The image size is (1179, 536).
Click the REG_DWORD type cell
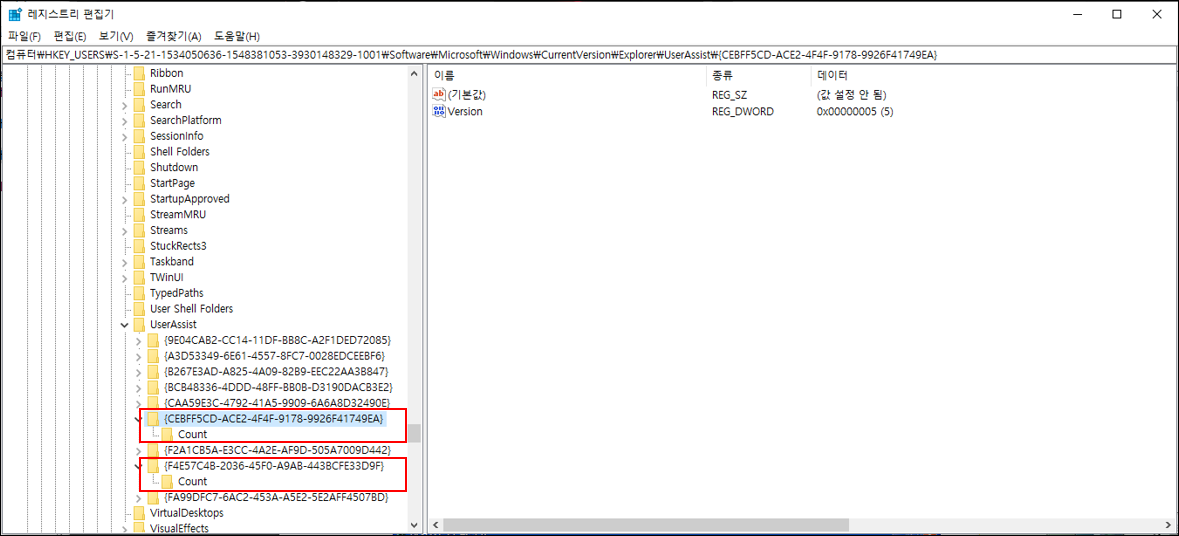[743, 111]
